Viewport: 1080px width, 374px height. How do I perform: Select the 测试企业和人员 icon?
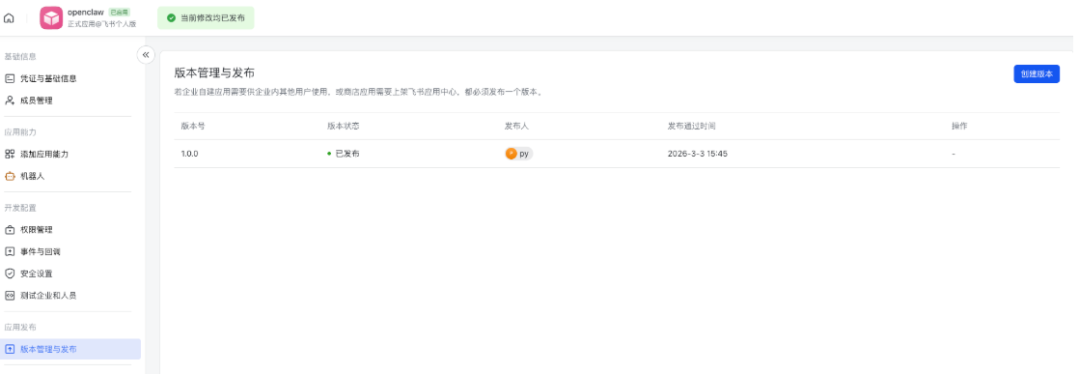pyautogui.click(x=10, y=295)
